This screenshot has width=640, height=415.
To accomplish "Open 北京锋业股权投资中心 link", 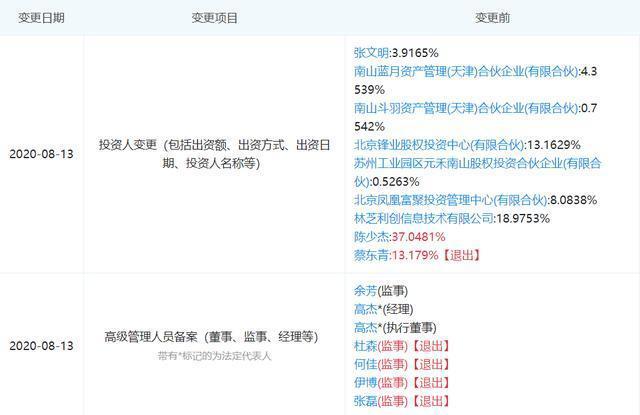I will click(439, 145).
